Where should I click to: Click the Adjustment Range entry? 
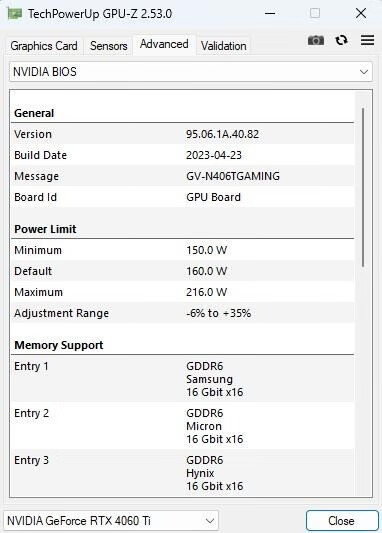coord(183,313)
